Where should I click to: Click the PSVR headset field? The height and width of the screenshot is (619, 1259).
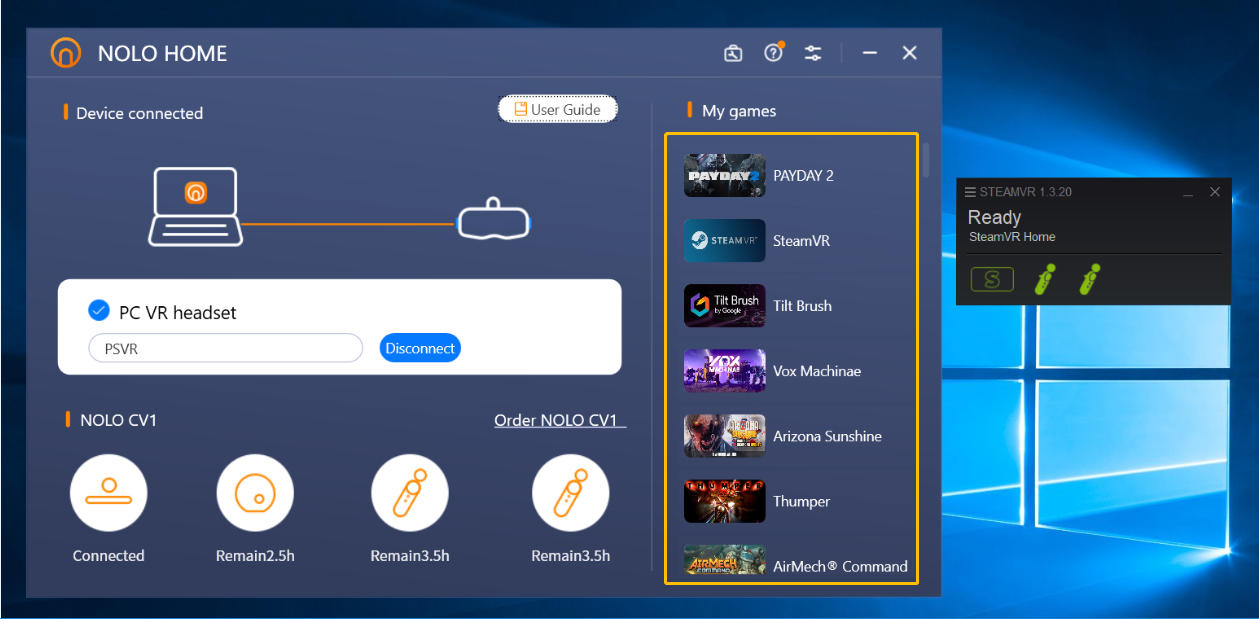pyautogui.click(x=225, y=348)
